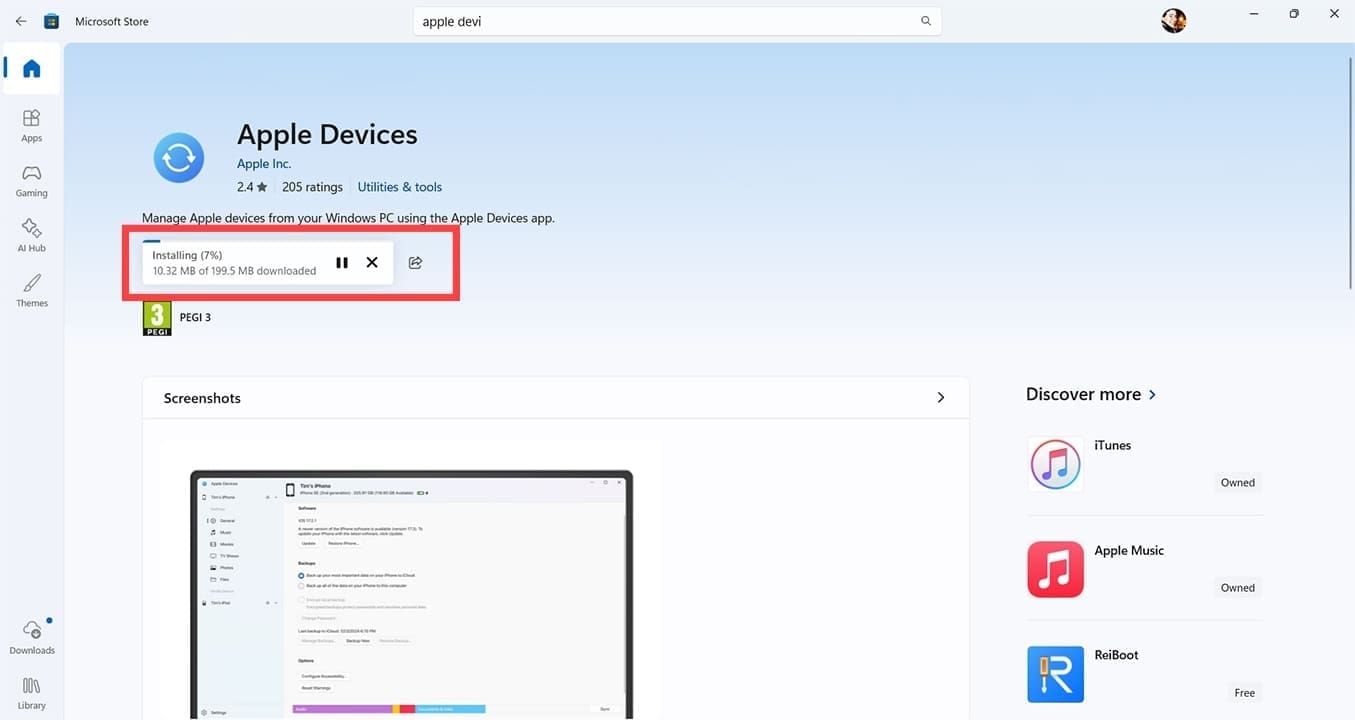Pause the Apple Devices installation

click(x=342, y=263)
